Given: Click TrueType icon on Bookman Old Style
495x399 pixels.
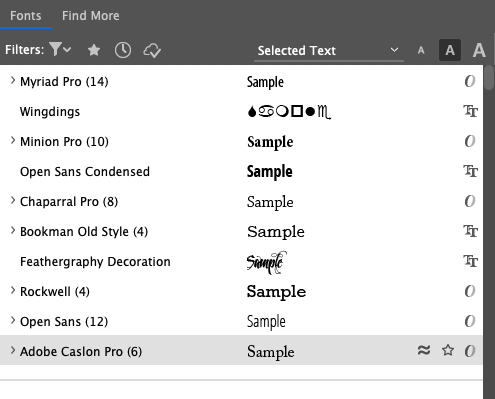Looking at the screenshot, I should (470, 231).
